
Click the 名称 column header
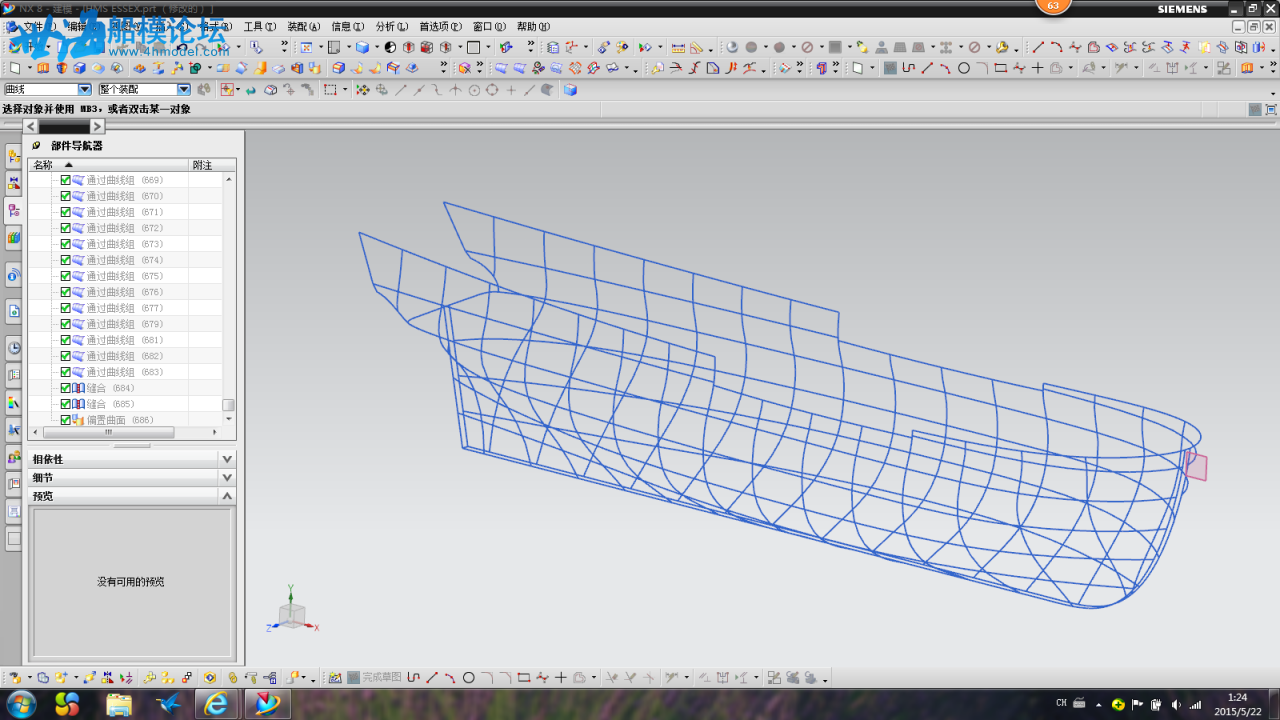click(x=108, y=165)
